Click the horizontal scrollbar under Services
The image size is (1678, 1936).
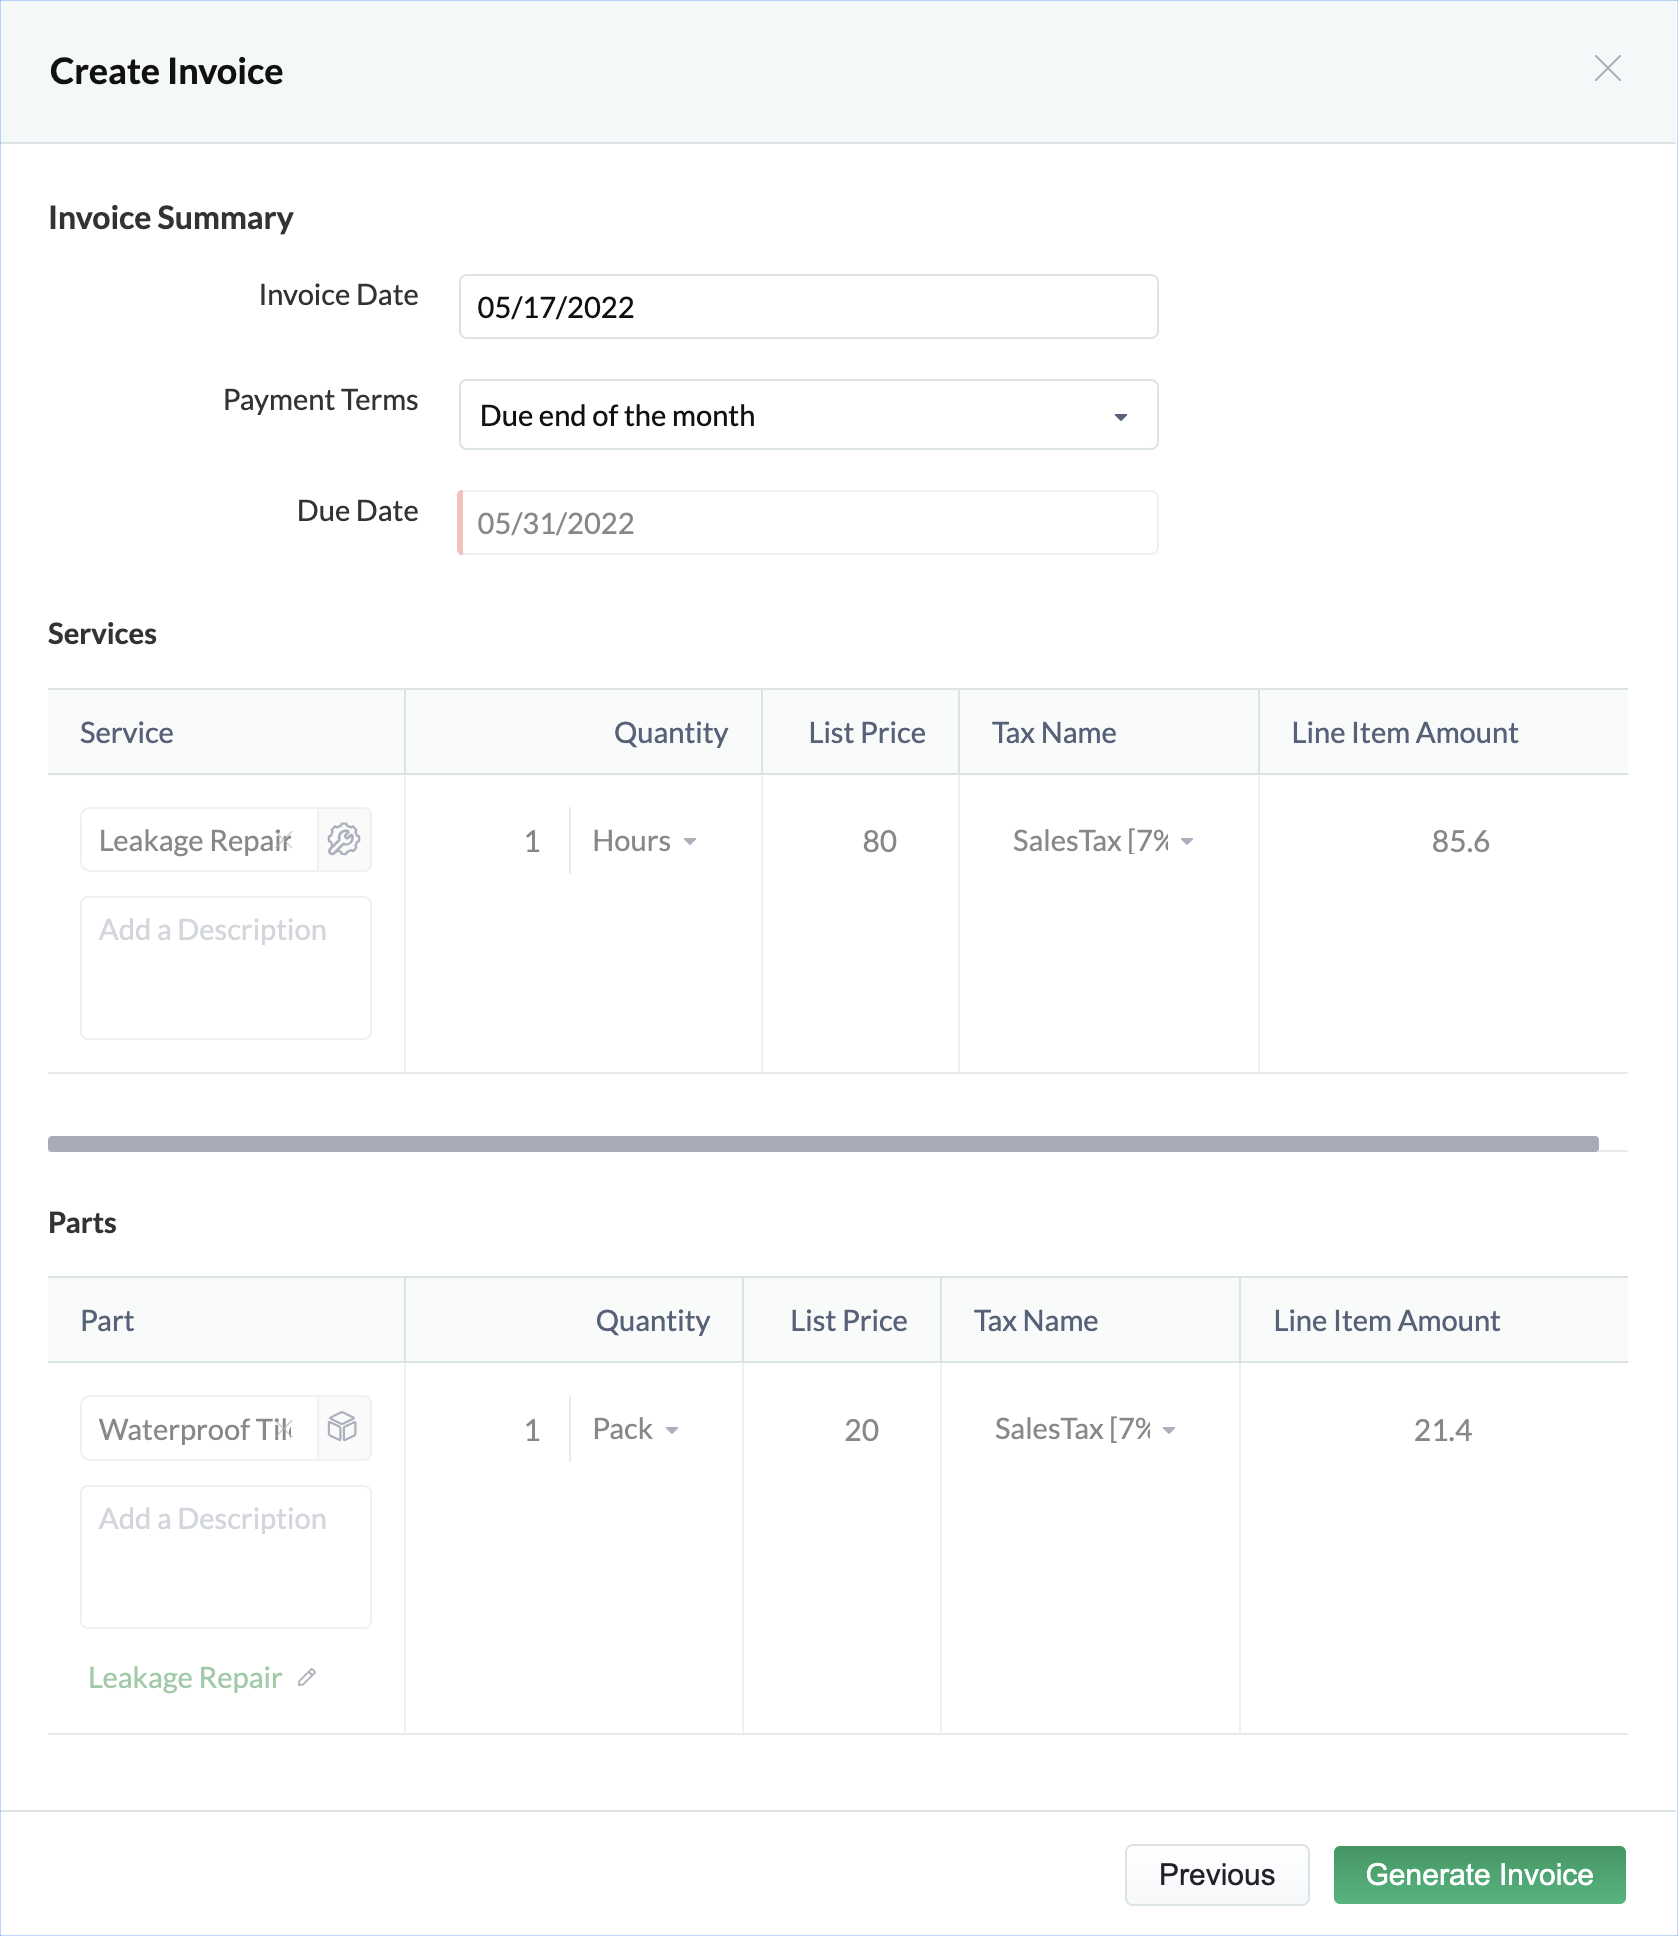click(823, 1144)
